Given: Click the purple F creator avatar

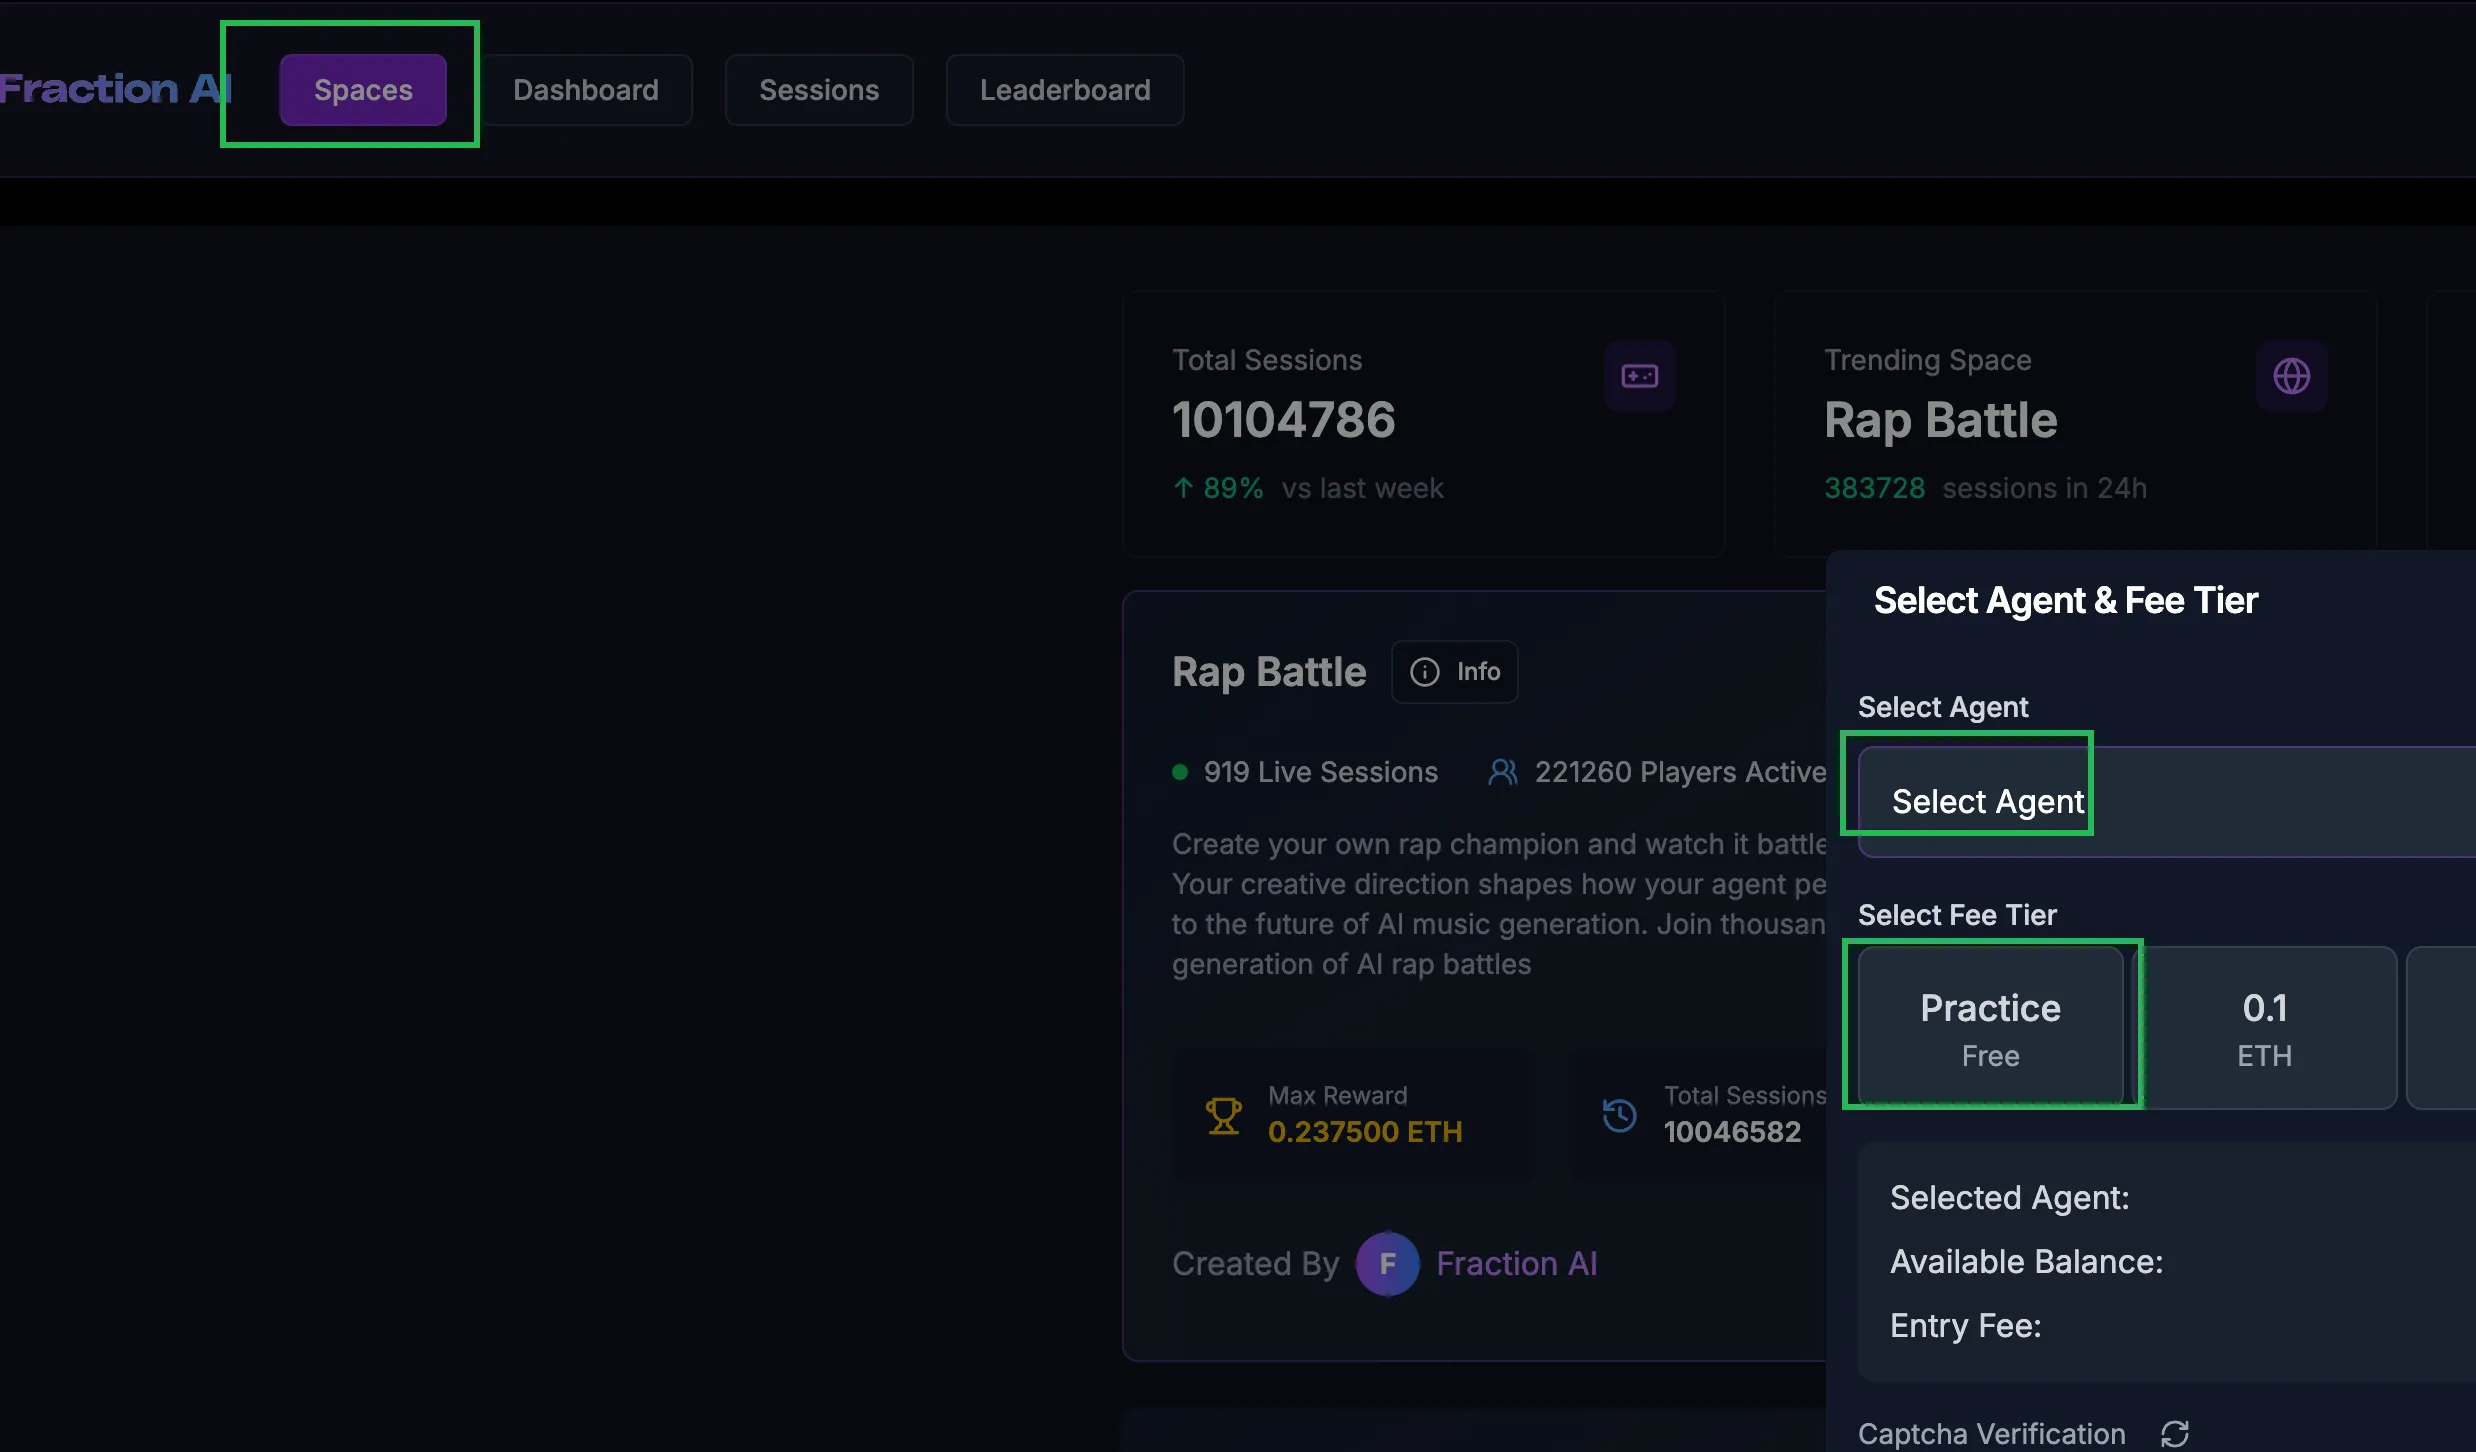Looking at the screenshot, I should point(1387,1264).
